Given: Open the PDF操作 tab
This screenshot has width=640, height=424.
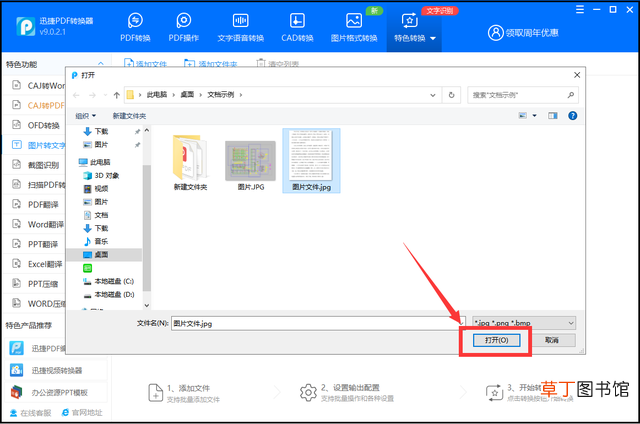Looking at the screenshot, I should (x=184, y=27).
